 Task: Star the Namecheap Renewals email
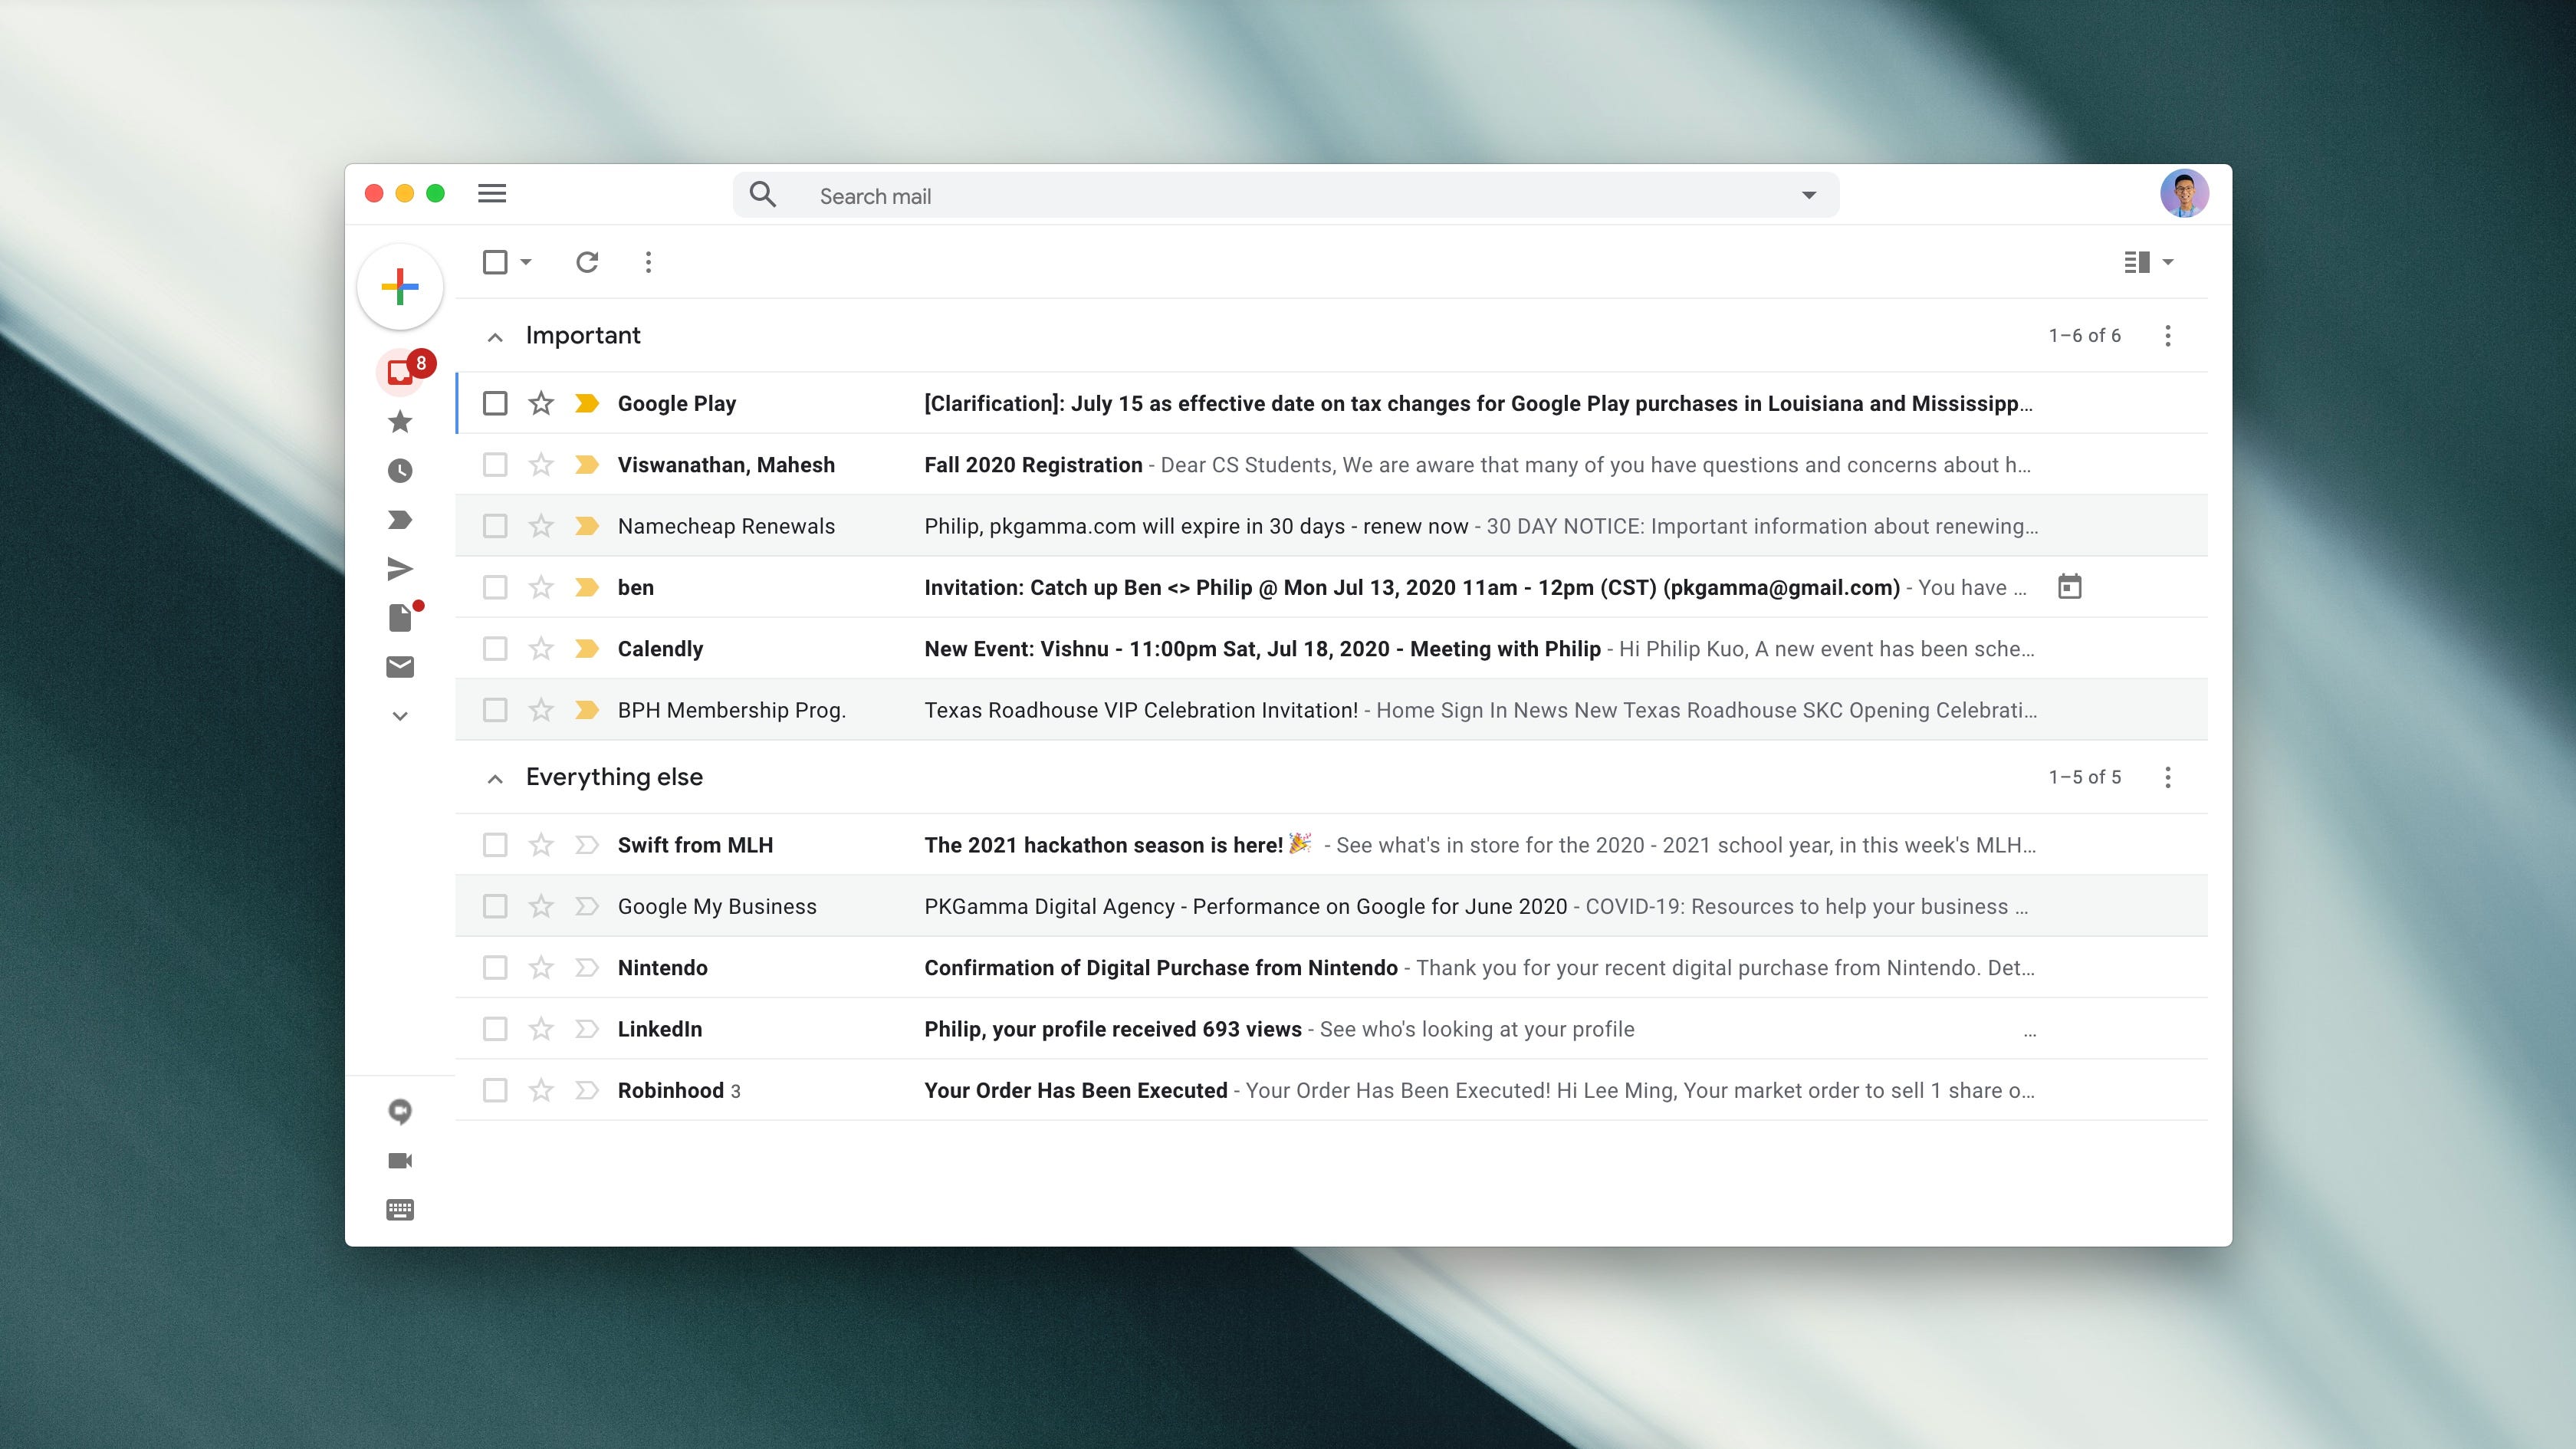[x=541, y=526]
